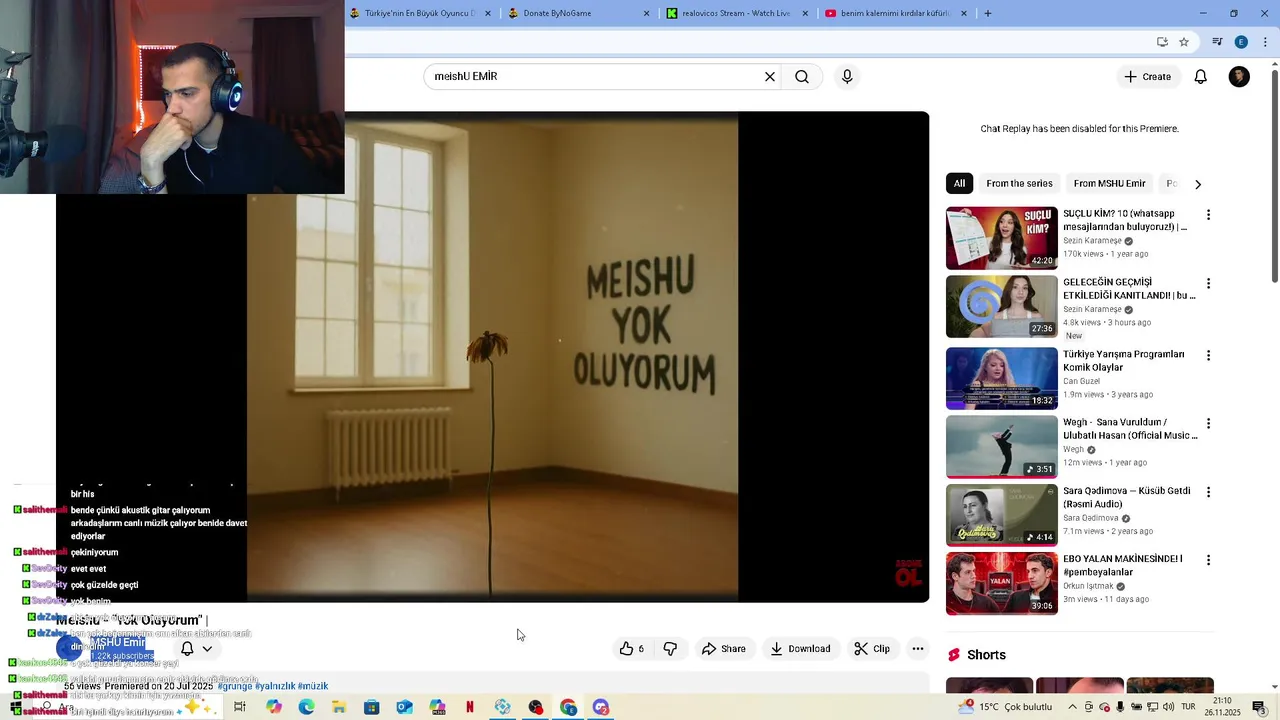Viewport: 1280px width, 720px height.
Task: Open Netflix from the taskbar
Action: 470,707
